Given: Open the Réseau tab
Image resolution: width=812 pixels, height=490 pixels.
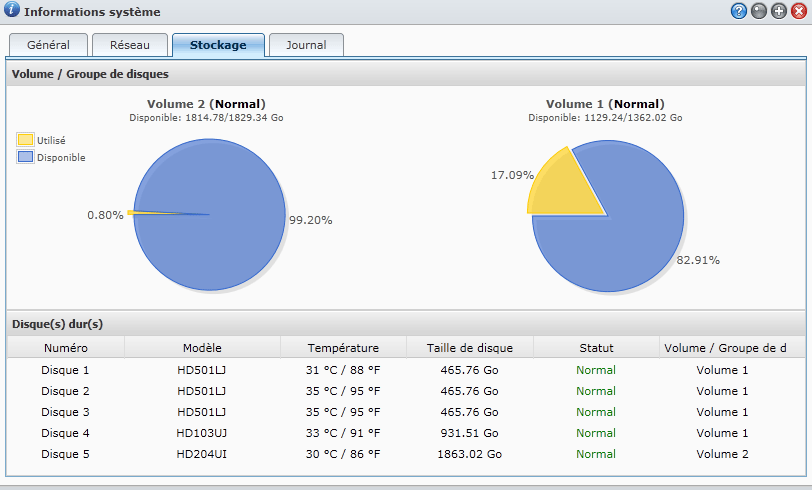Looking at the screenshot, I should pos(129,45).
